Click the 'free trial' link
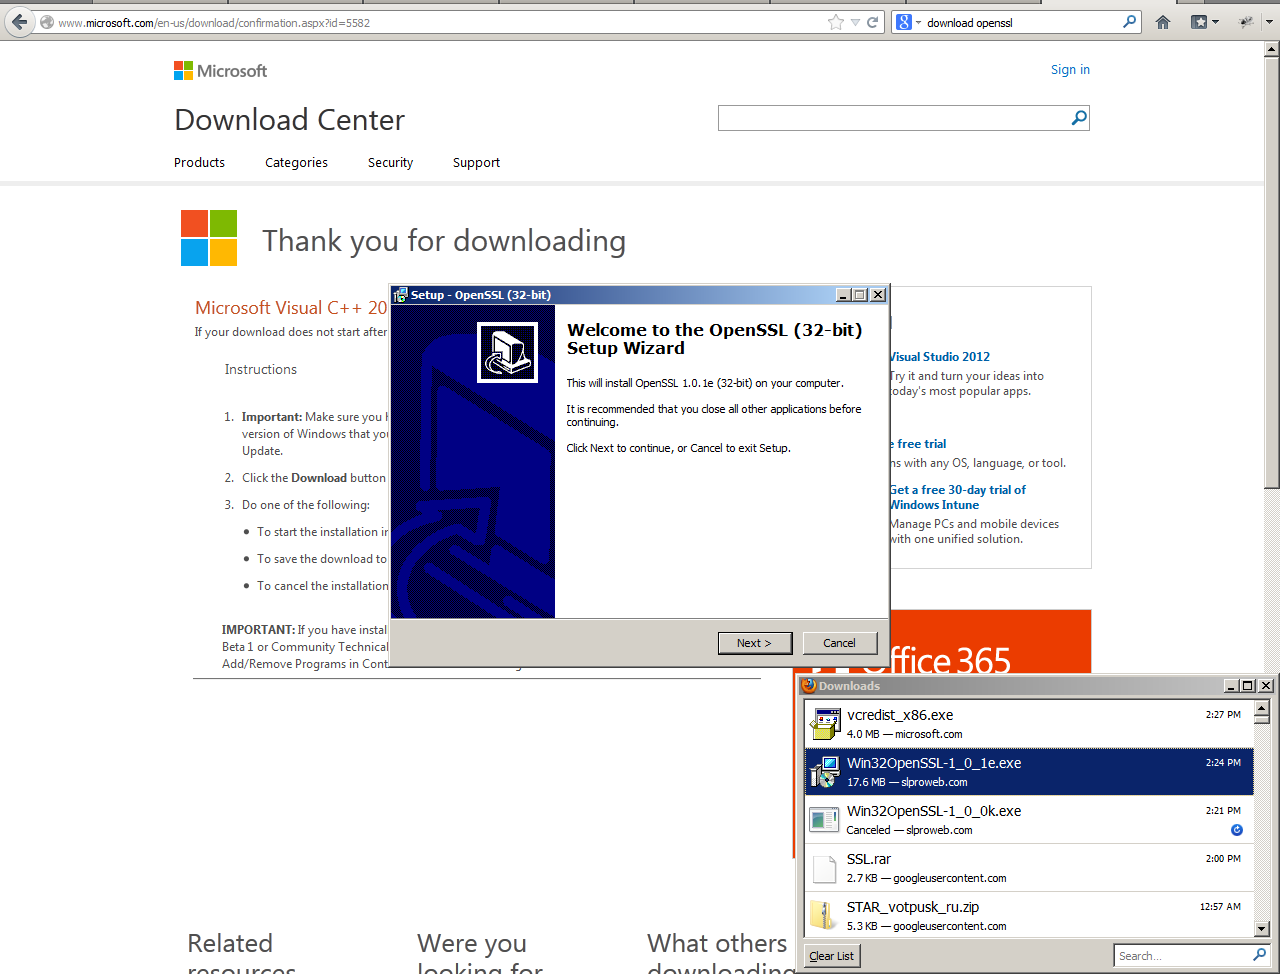The width and height of the screenshot is (1280, 974). [x=919, y=444]
